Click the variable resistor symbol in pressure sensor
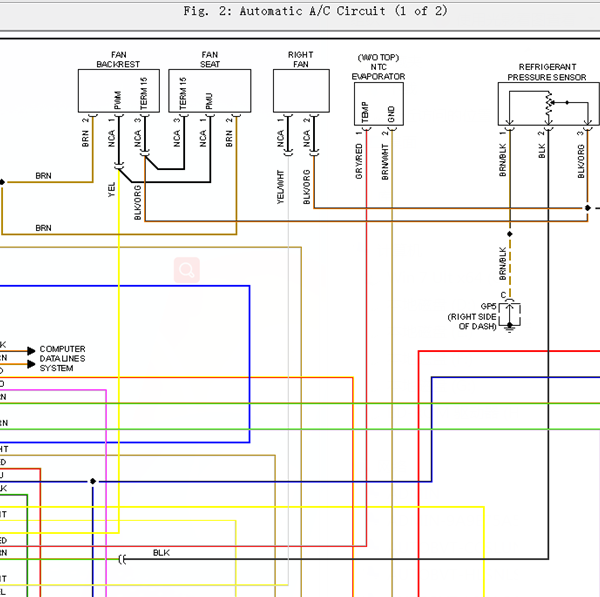Viewport: 600px width, 597px height. pyautogui.click(x=549, y=103)
